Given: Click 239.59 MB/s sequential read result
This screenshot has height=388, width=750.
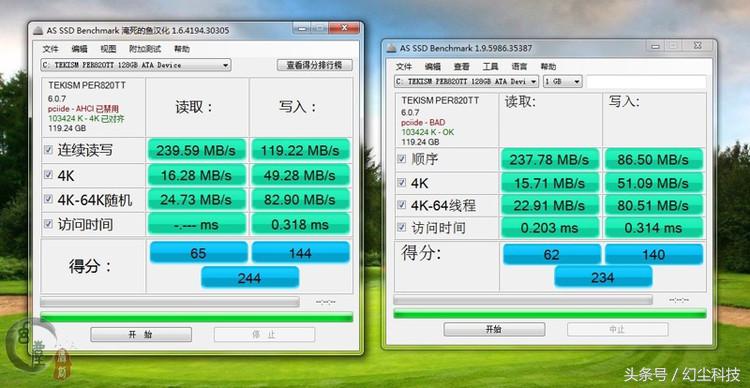Looking at the screenshot, I should click(x=197, y=150).
